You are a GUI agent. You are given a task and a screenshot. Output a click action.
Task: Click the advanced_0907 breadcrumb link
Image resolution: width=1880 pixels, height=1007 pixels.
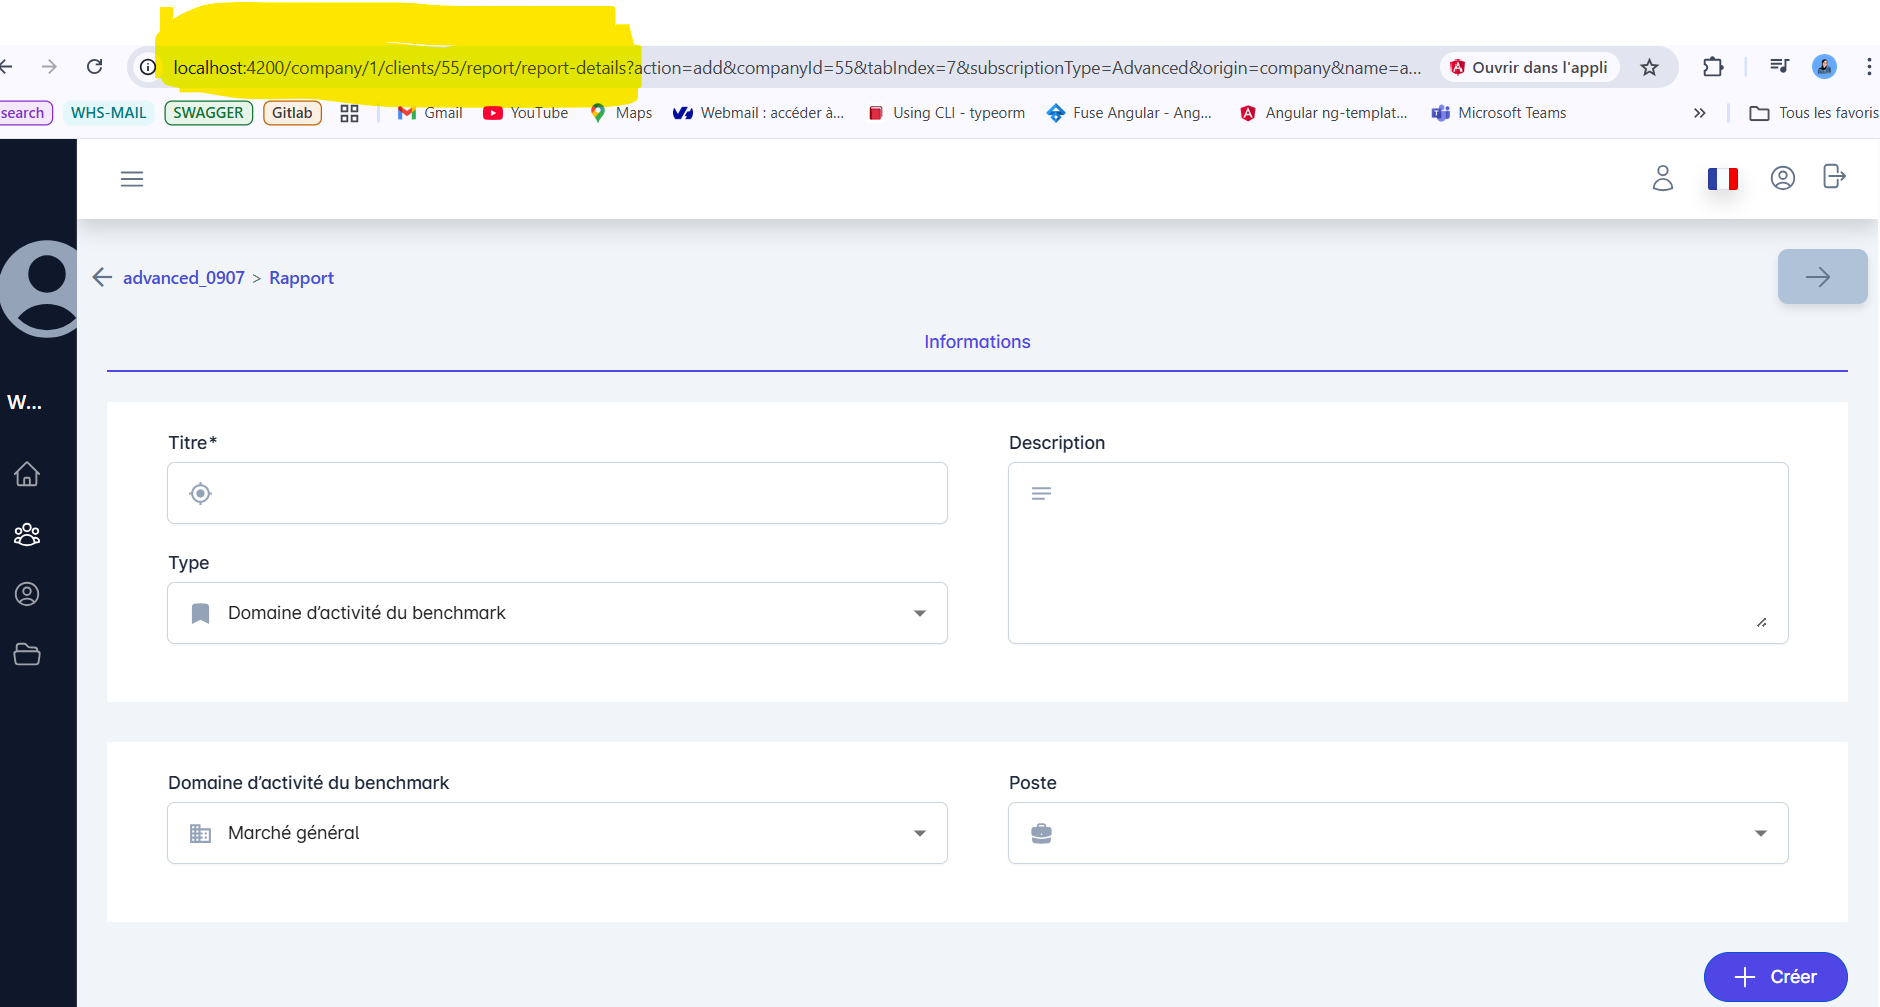[x=184, y=278]
